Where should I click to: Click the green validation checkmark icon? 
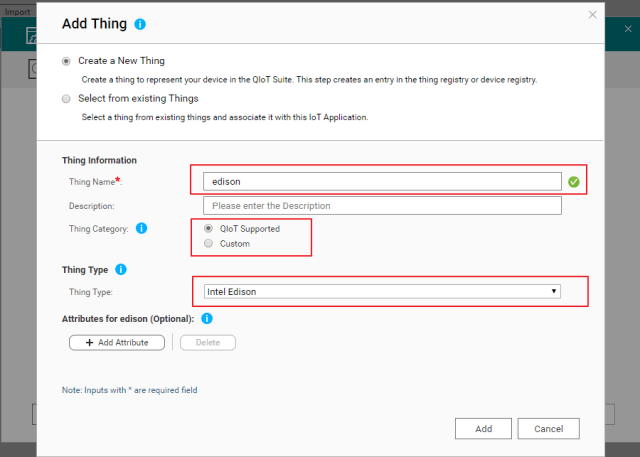573,181
